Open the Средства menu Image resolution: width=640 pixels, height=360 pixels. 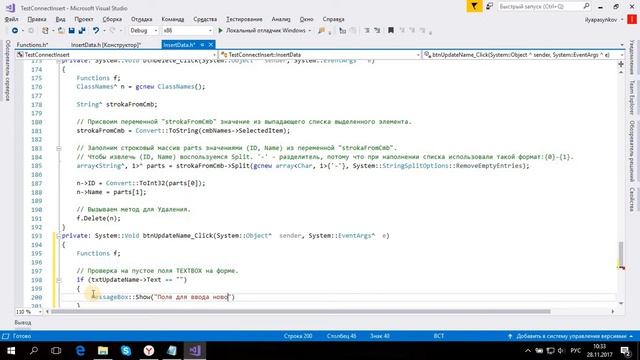pyautogui.click(x=205, y=19)
